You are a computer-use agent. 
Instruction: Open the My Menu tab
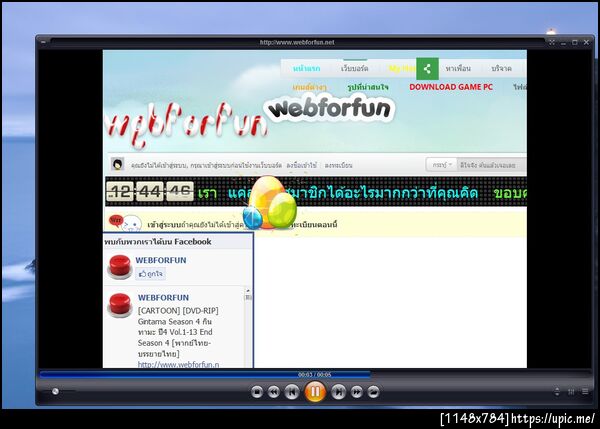[402, 69]
